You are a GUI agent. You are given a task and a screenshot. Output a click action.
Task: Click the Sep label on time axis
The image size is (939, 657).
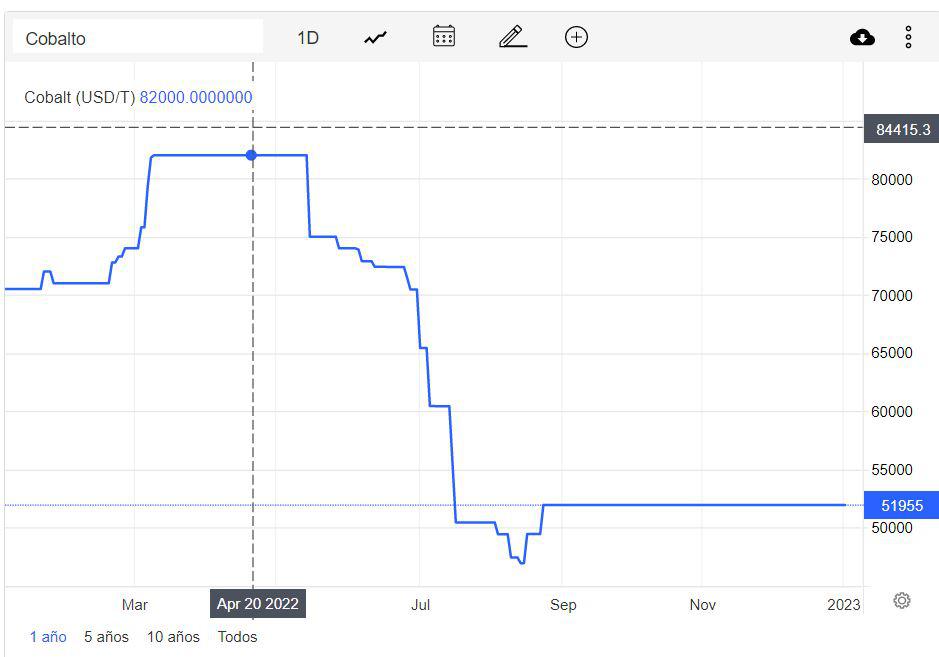point(562,605)
